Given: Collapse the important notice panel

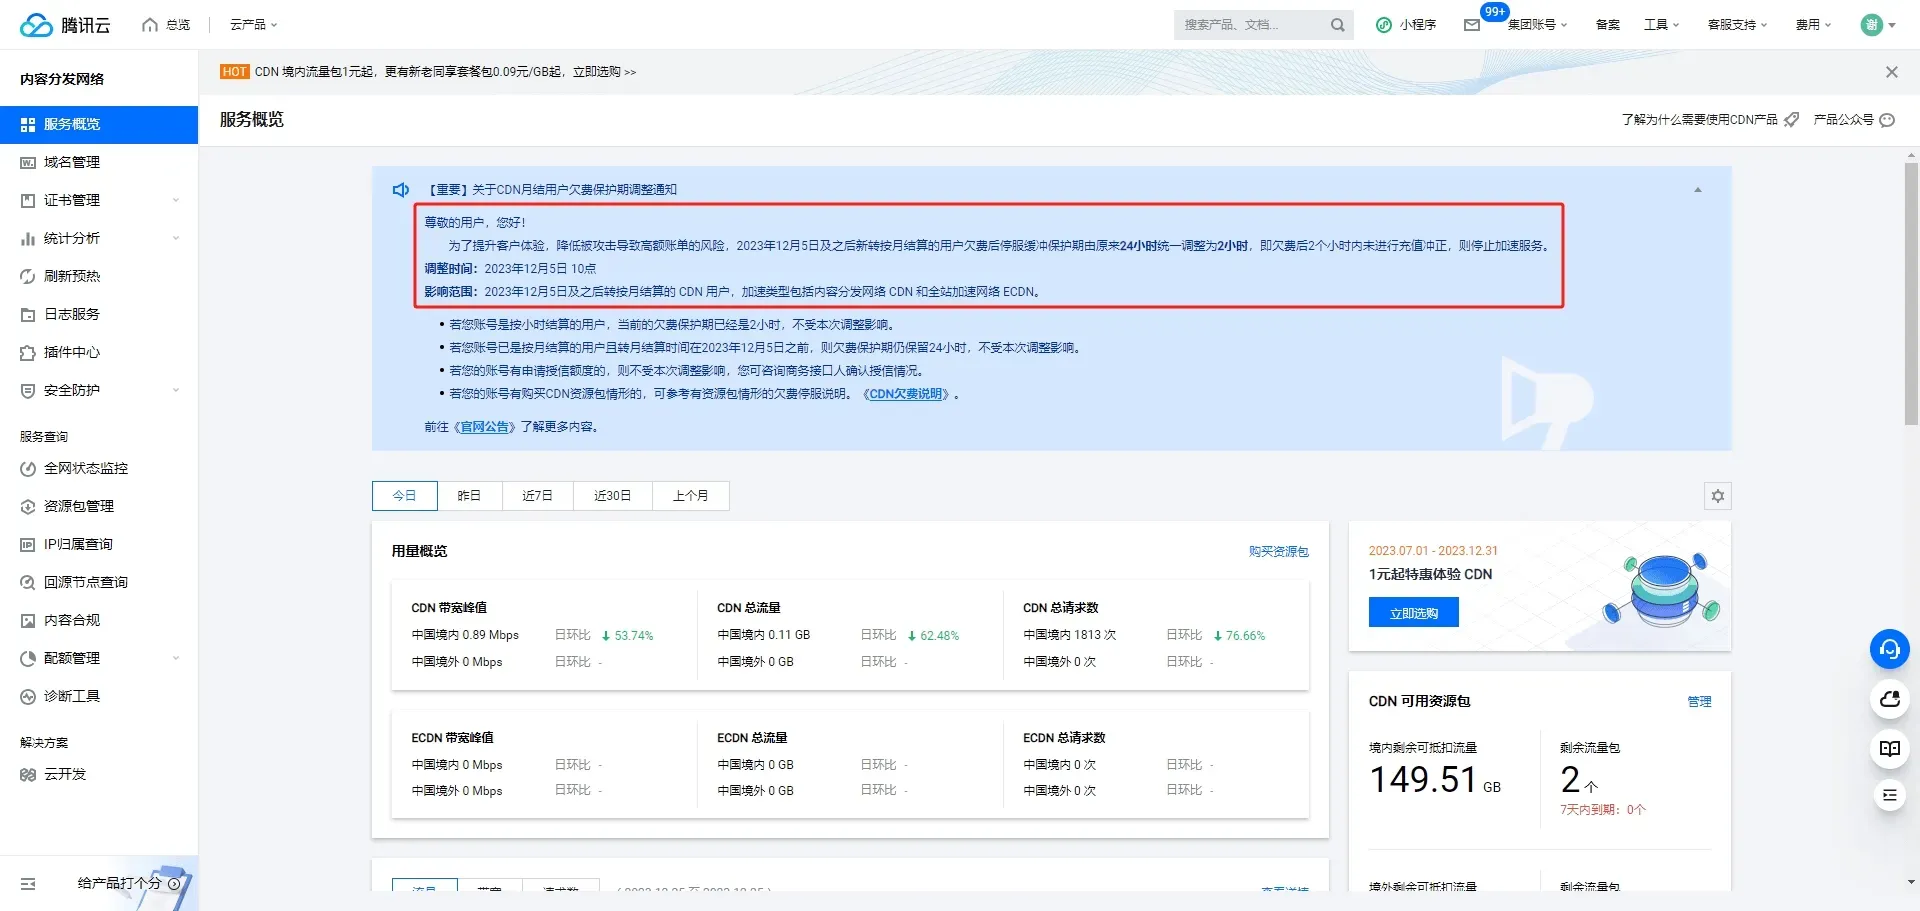Looking at the screenshot, I should (1697, 190).
